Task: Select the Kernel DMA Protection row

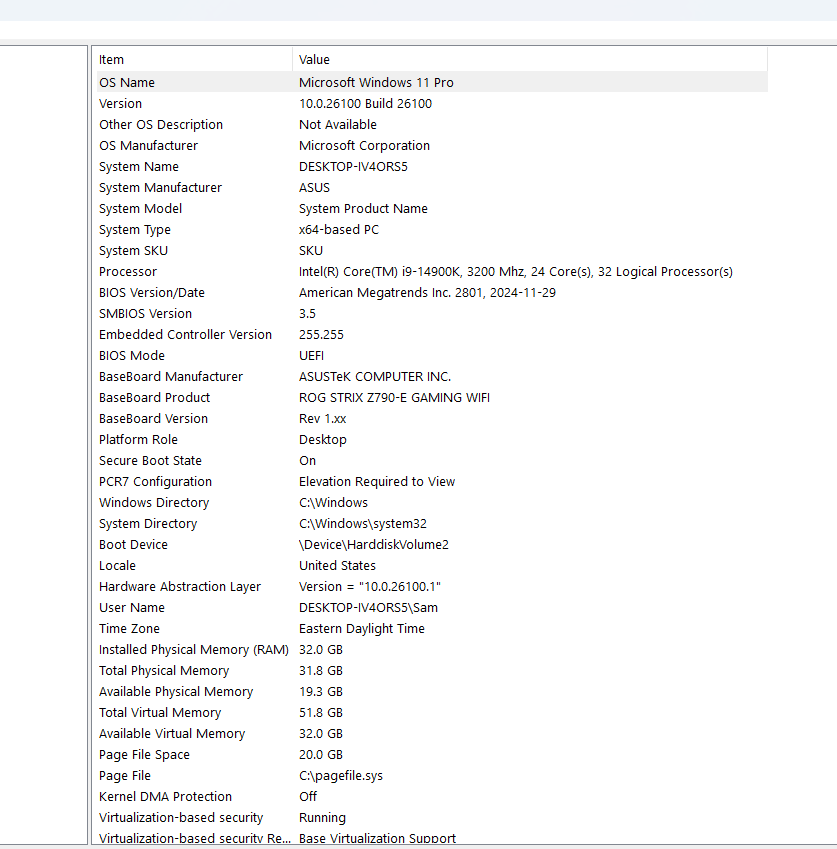Action: coord(432,797)
